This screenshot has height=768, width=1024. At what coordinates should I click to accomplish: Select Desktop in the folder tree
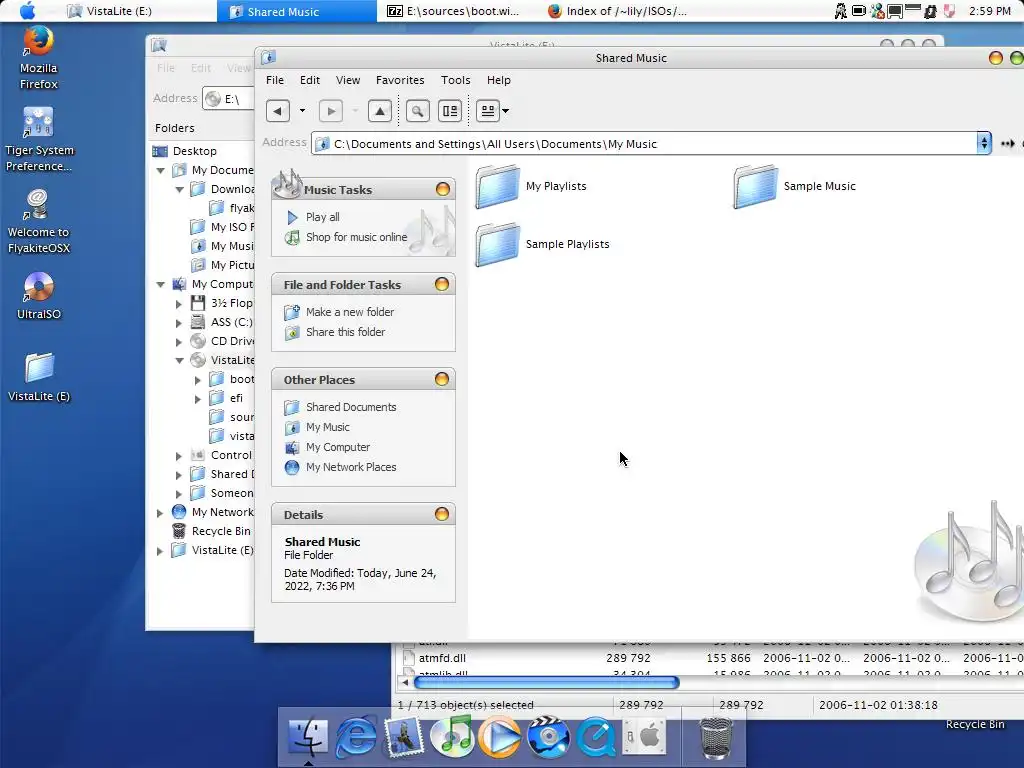(195, 151)
